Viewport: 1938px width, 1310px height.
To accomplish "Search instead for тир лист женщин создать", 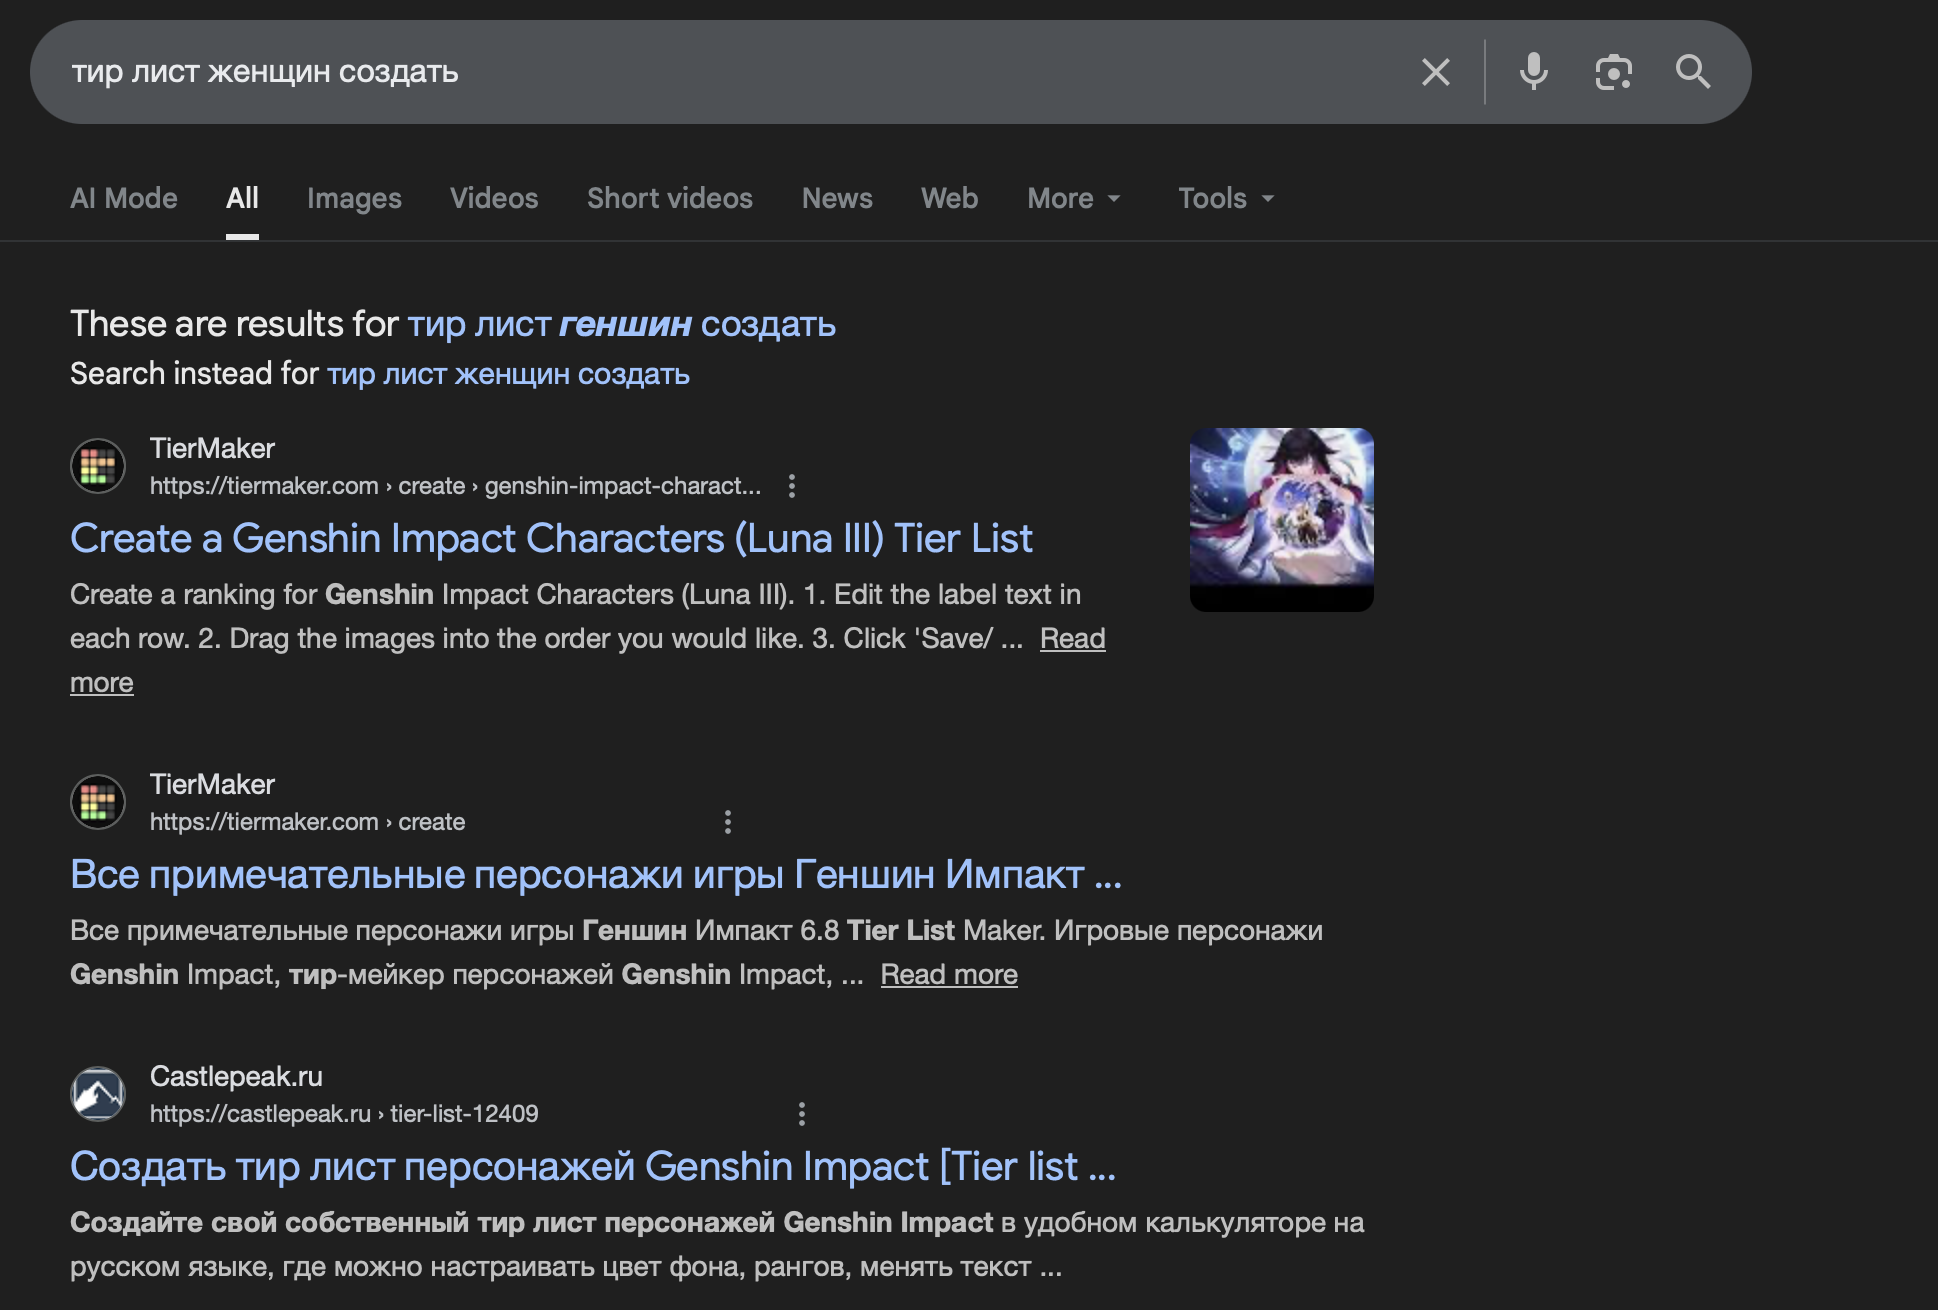I will pos(508,374).
